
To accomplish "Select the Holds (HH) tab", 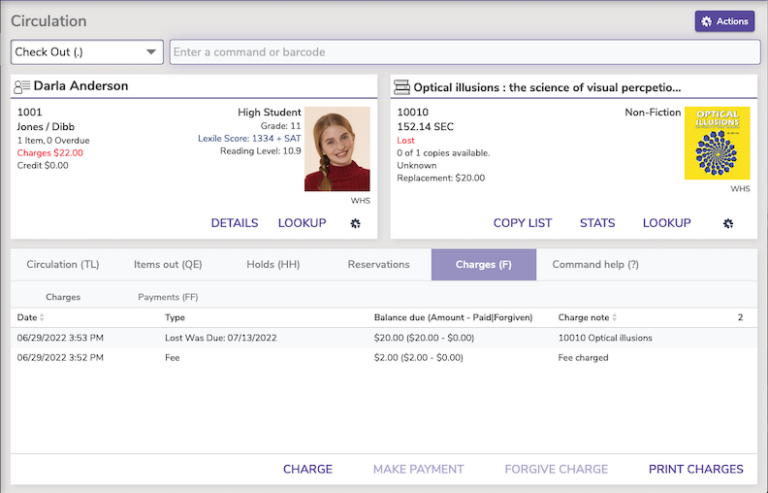I will pos(273,264).
